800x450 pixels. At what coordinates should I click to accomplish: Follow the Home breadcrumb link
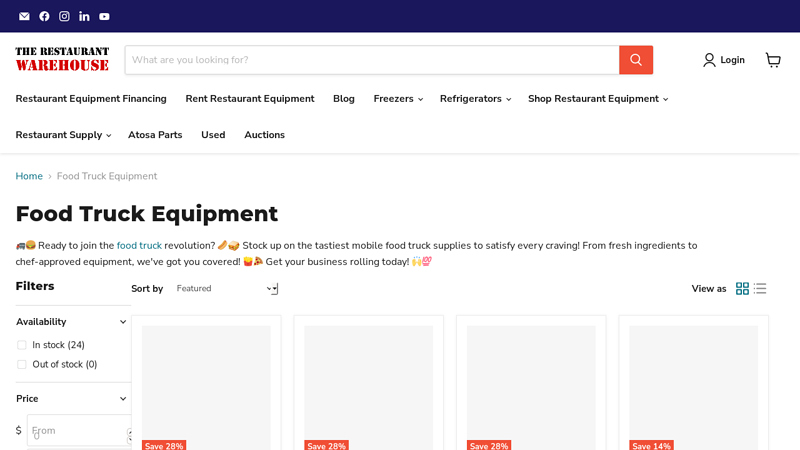pos(29,176)
